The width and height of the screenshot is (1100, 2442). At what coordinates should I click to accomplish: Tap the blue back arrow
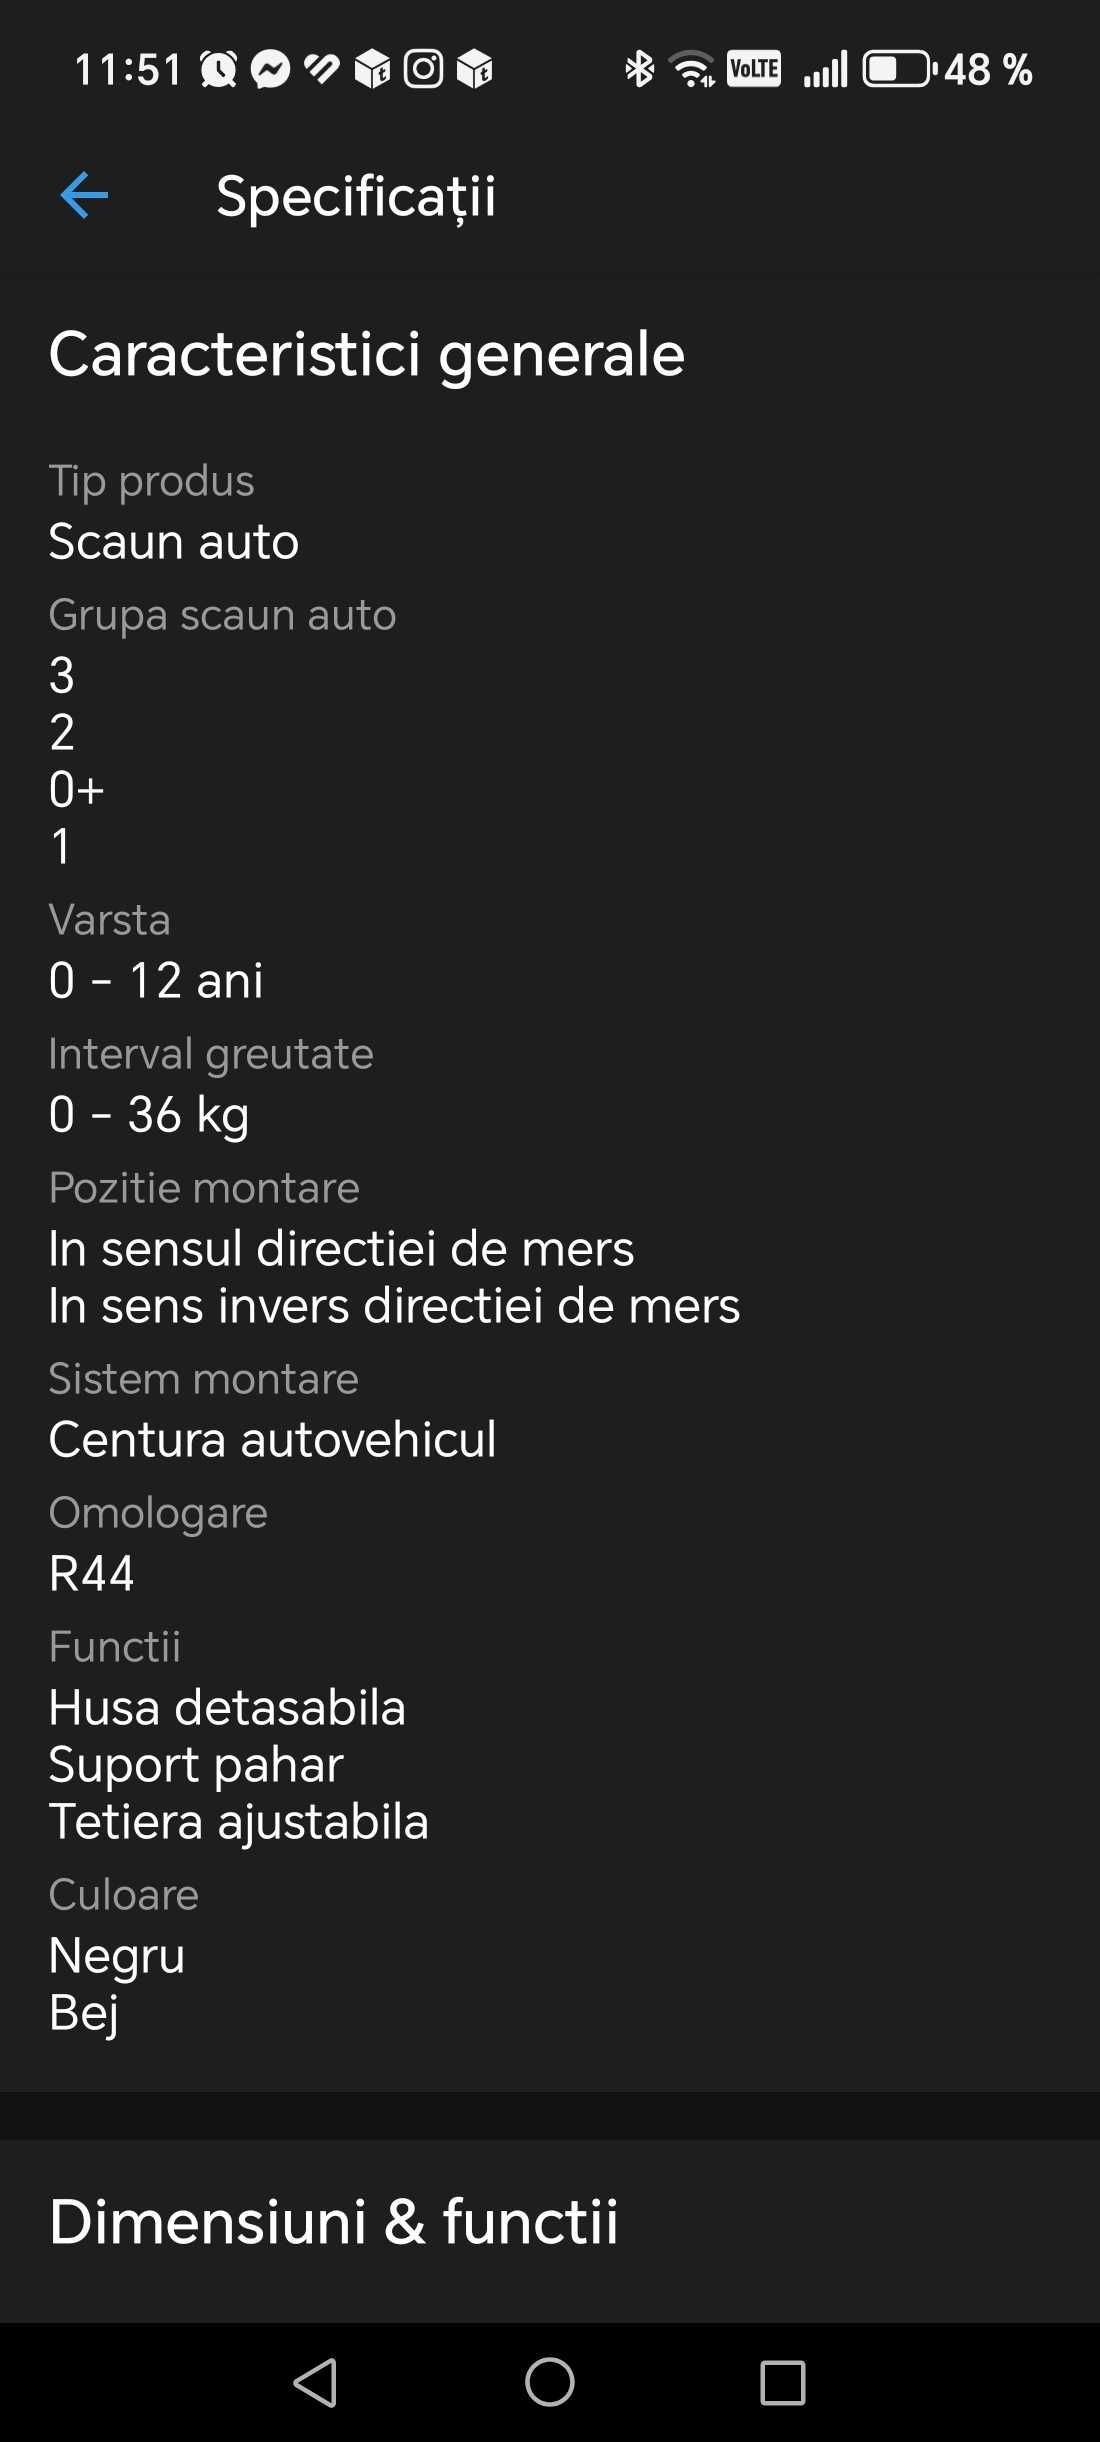pos(84,195)
